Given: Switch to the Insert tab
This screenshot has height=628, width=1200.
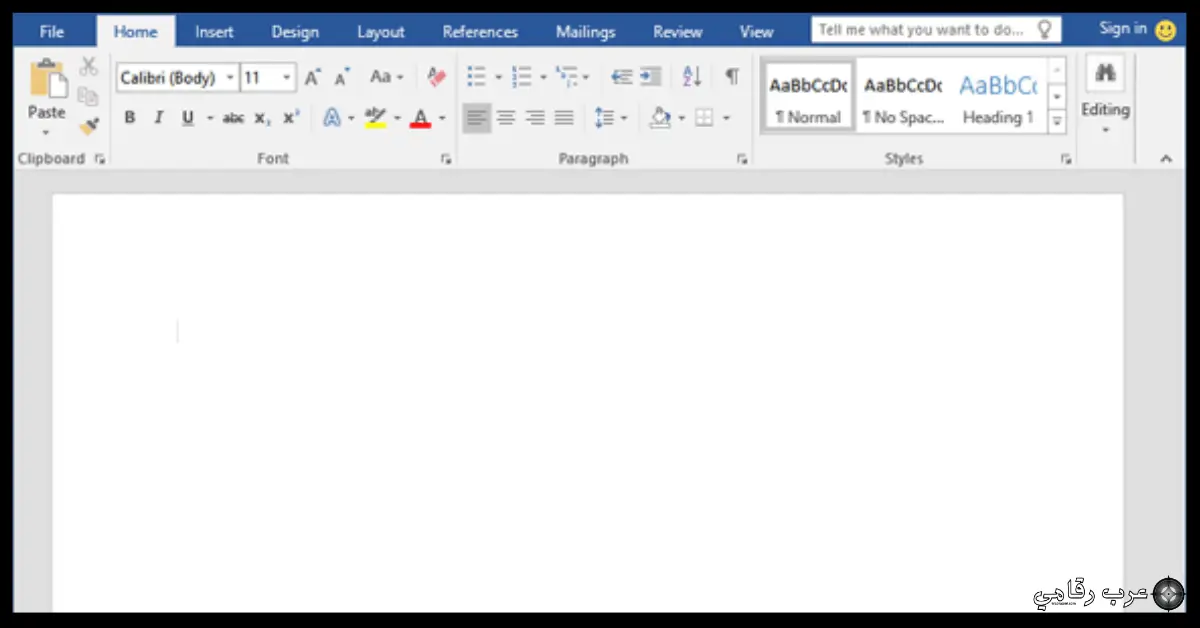Looking at the screenshot, I should pyautogui.click(x=214, y=32).
